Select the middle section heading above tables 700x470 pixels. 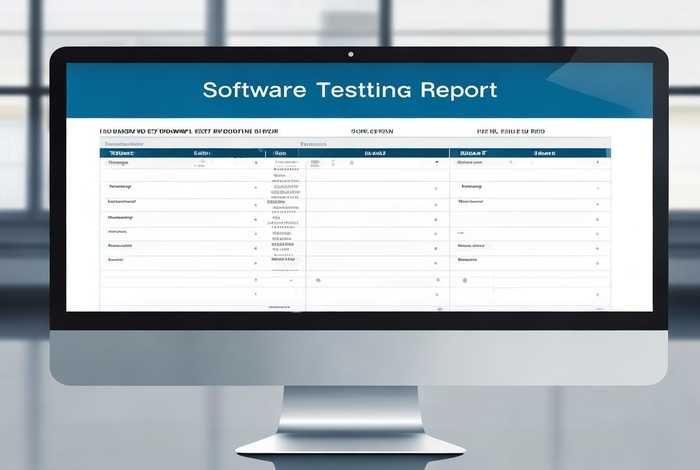[x=372, y=131]
